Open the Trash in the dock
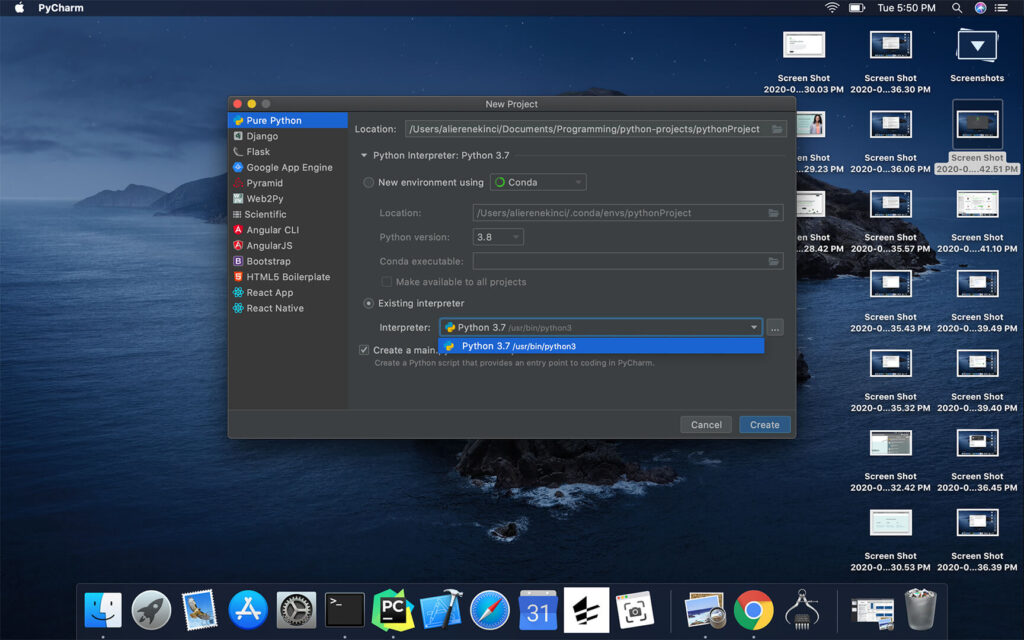 921,609
